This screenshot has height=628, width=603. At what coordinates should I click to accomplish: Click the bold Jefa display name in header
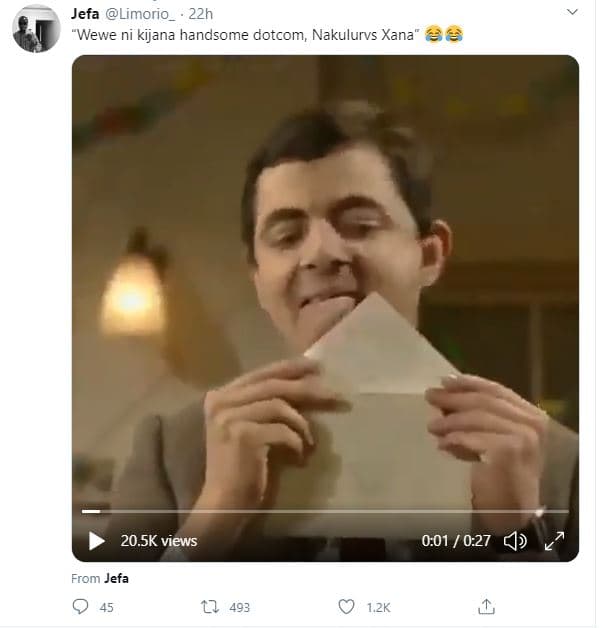point(87,13)
